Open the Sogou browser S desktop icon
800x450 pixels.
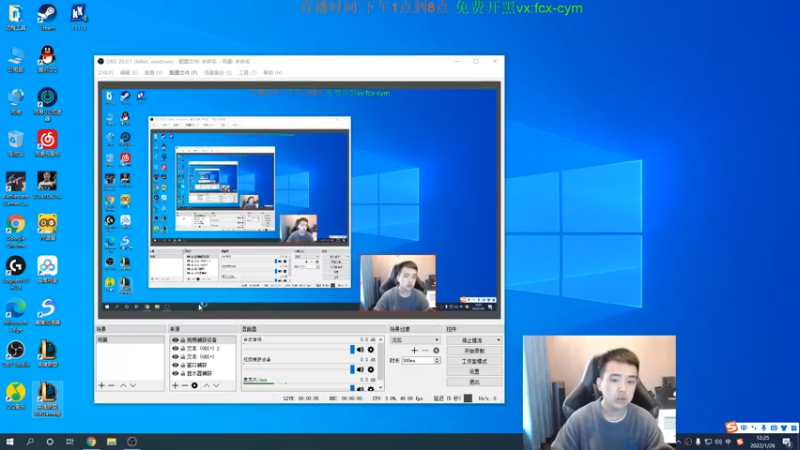coord(47,311)
